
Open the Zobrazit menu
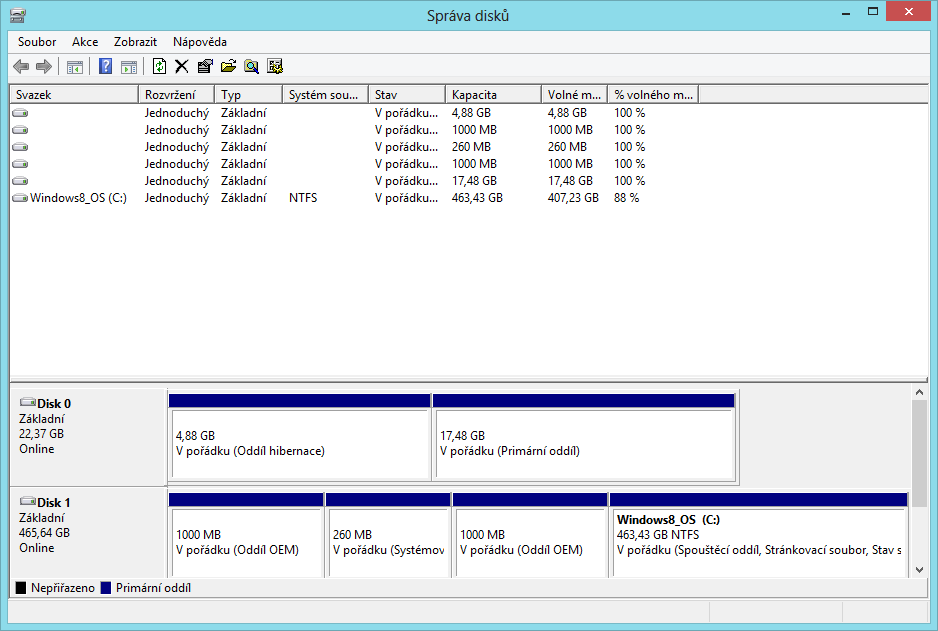tap(135, 42)
